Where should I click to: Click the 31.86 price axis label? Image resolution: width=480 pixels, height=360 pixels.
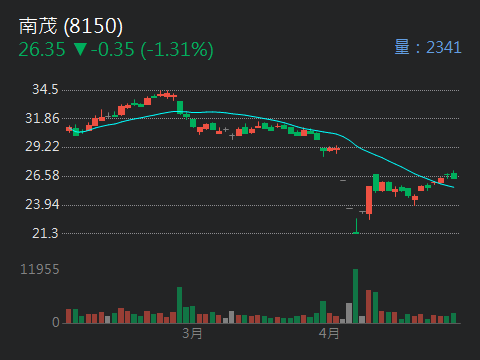(42, 118)
